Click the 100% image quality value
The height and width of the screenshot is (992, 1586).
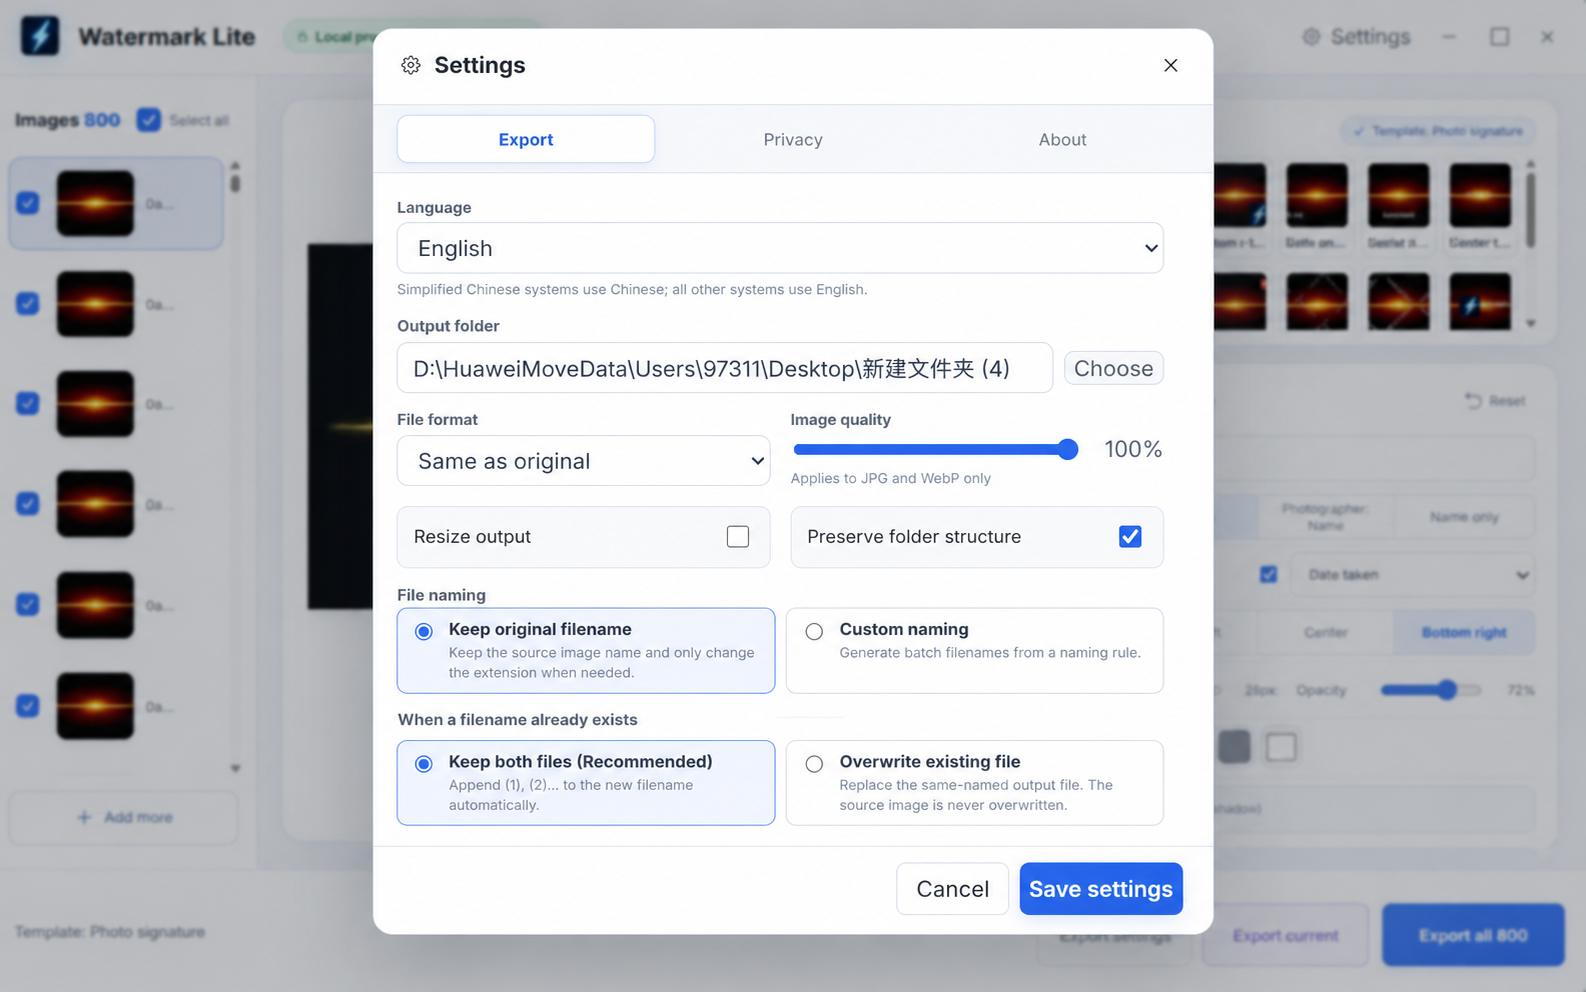pos(1133,450)
